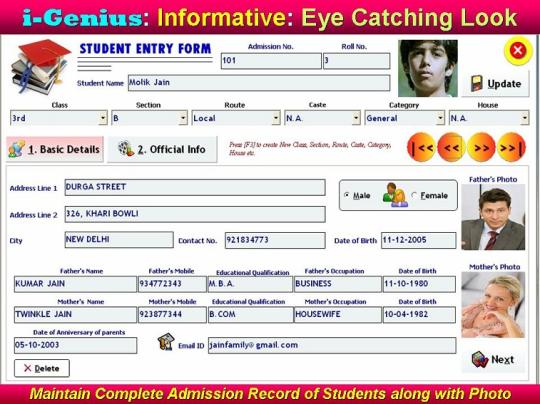Click the Delete button
Viewport: 540px width, 404px height.
42,368
